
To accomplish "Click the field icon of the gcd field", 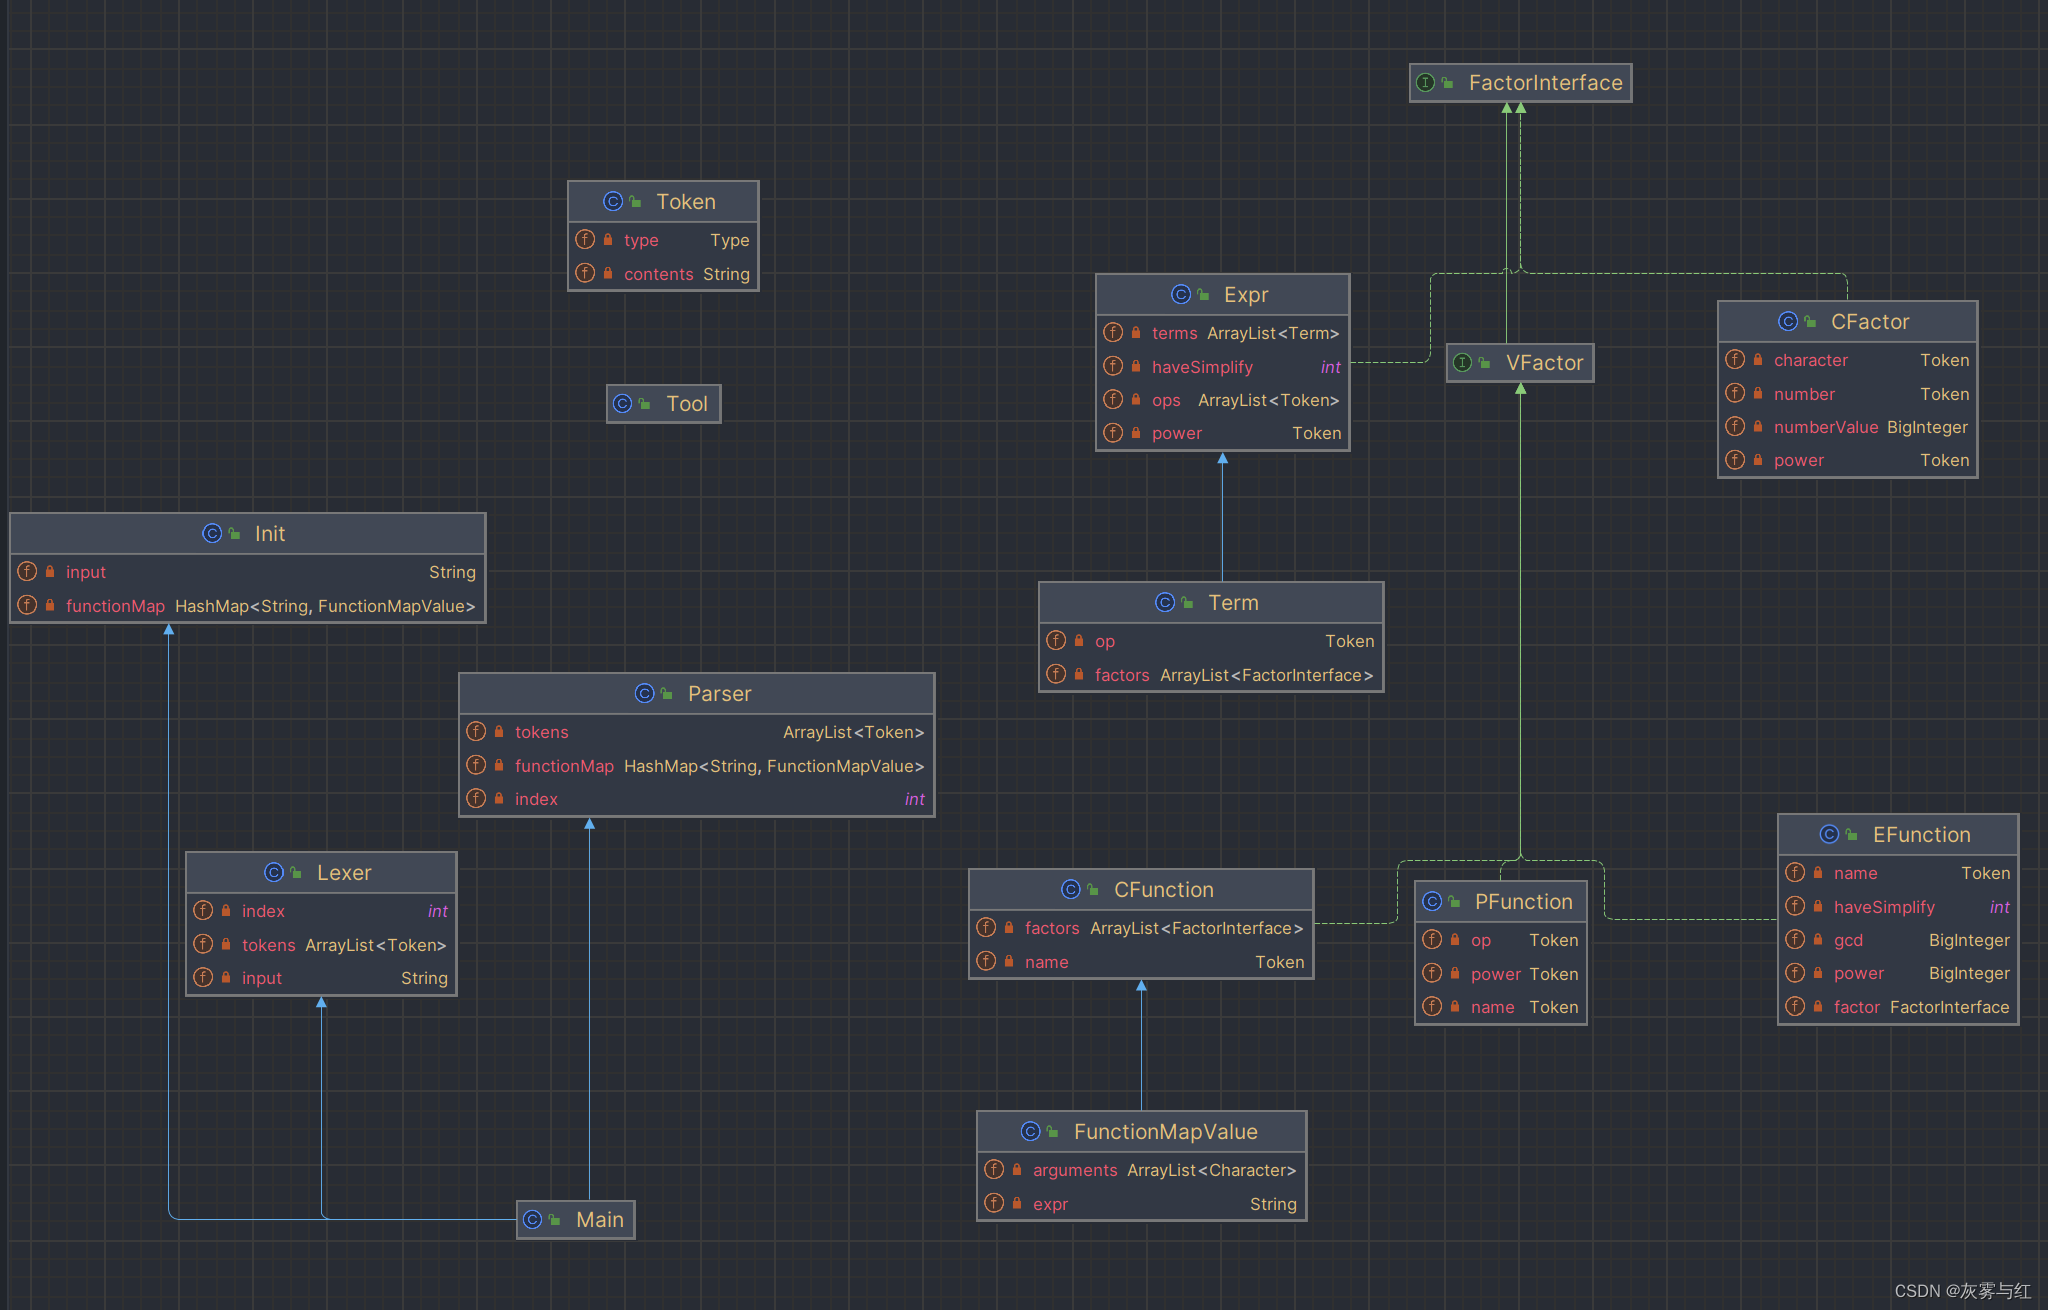I will click(1795, 940).
